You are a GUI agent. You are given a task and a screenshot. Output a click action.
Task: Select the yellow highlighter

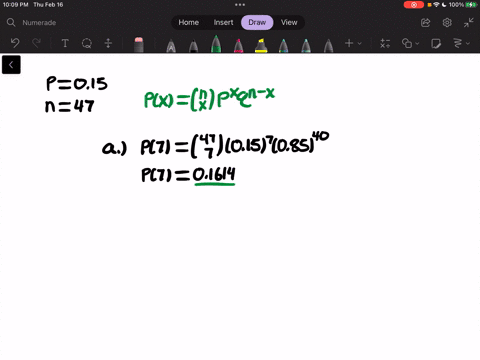coord(261,46)
